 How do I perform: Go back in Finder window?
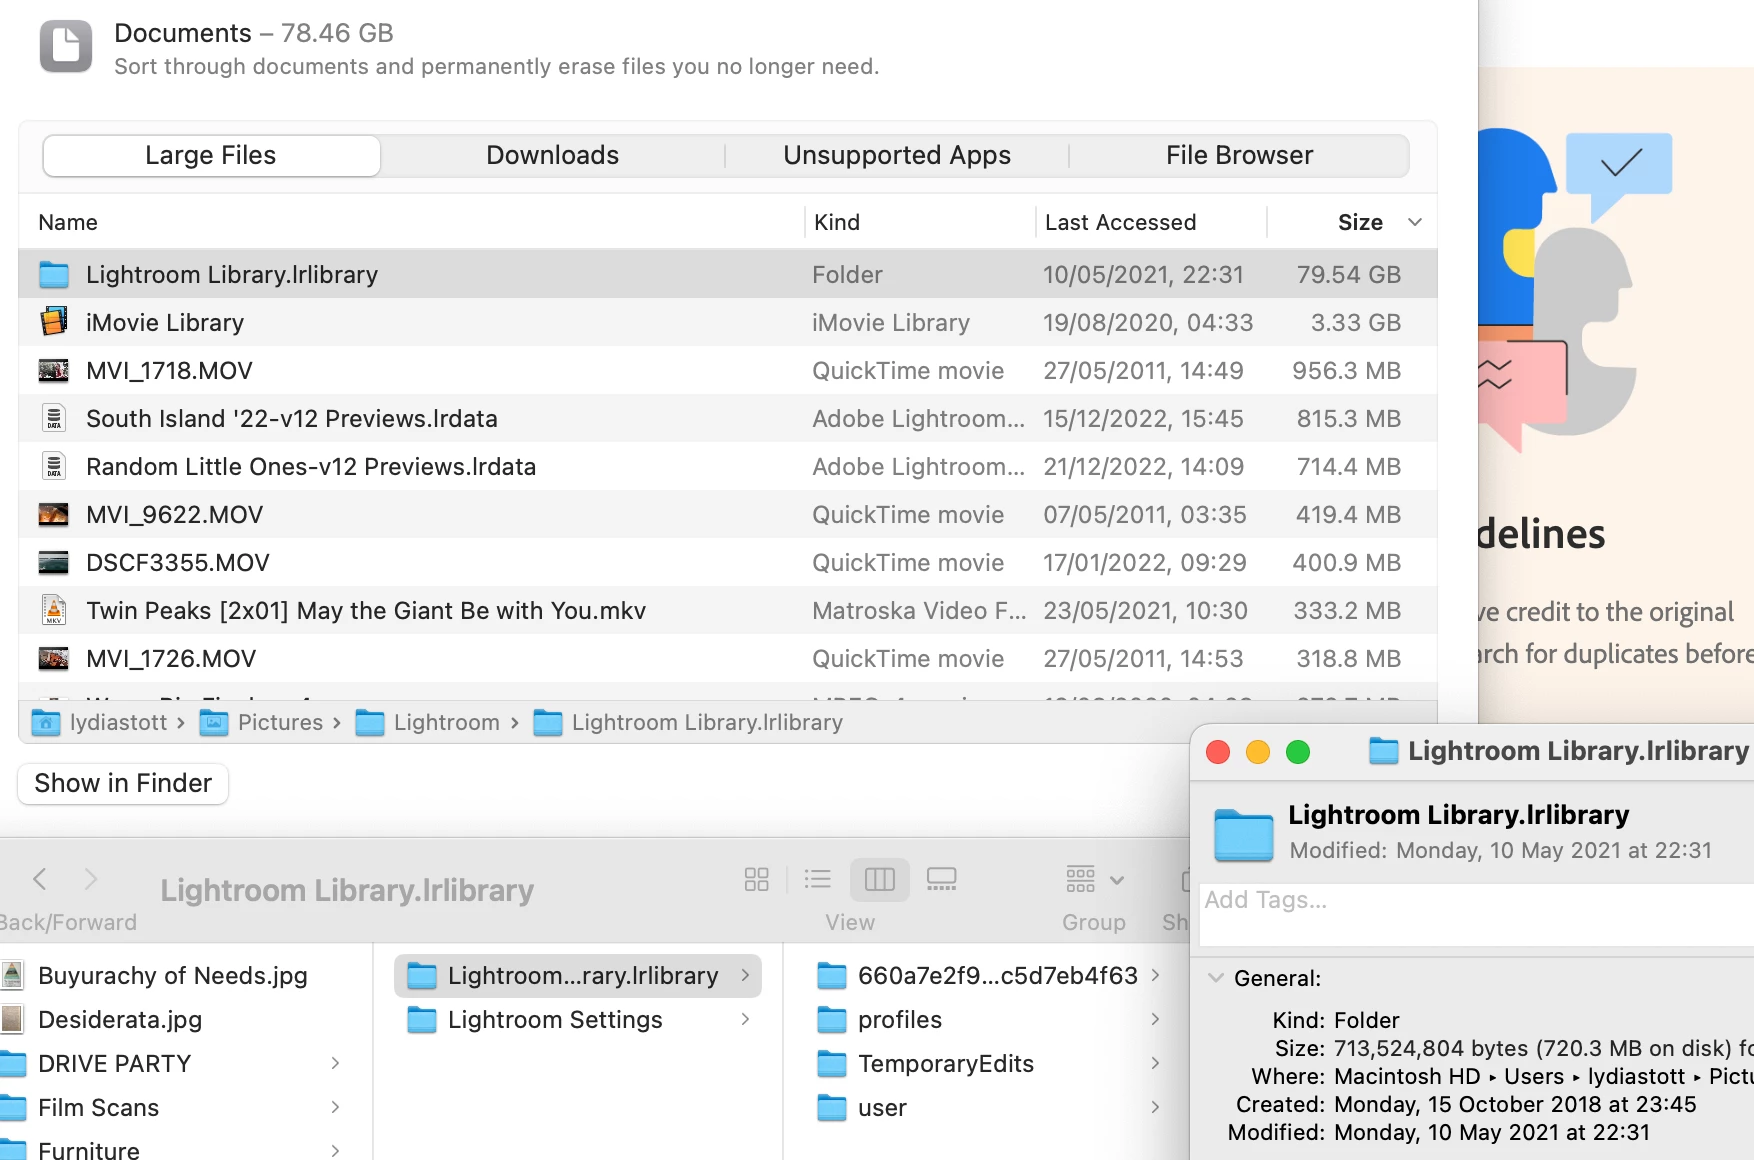coord(40,879)
